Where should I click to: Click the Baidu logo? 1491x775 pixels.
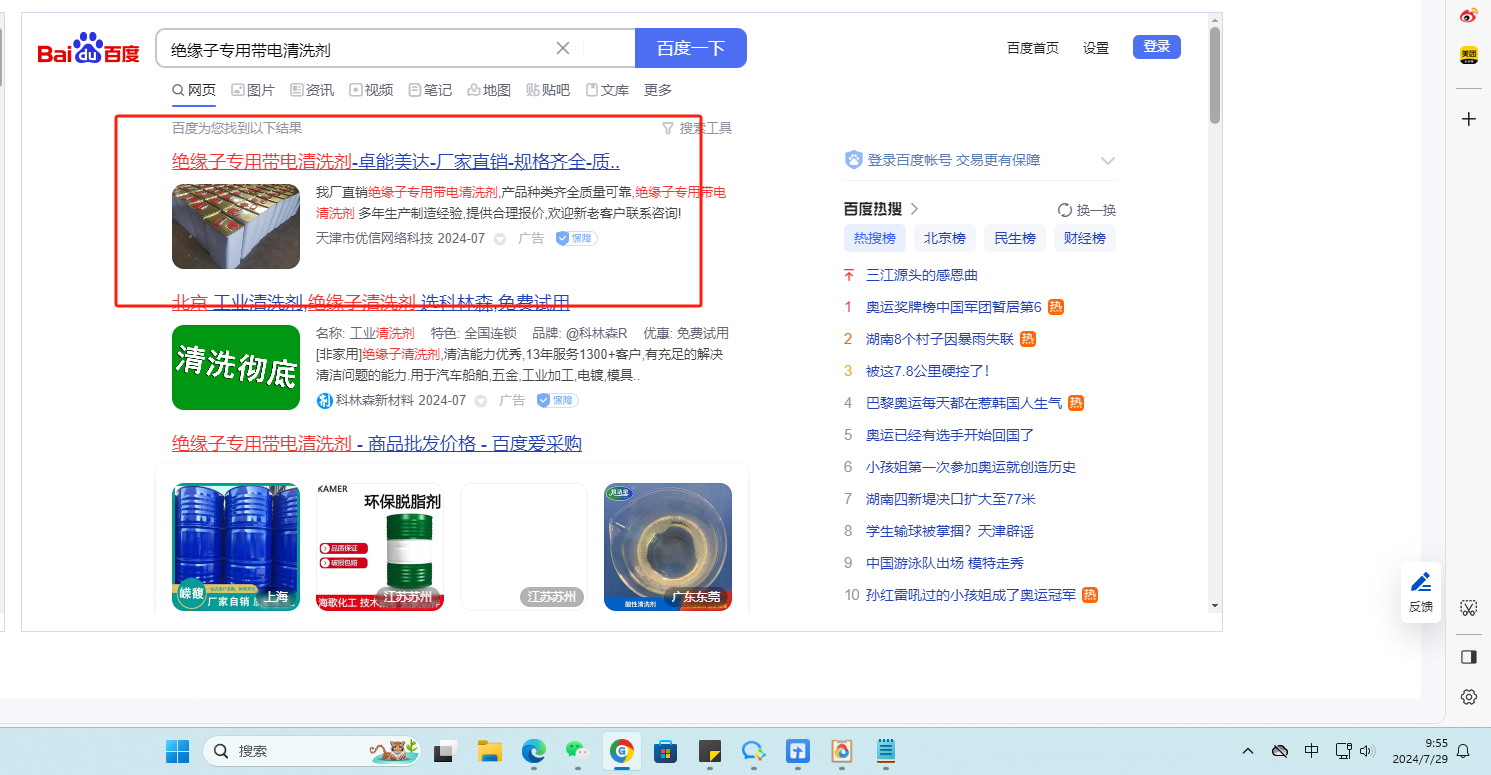[89, 50]
